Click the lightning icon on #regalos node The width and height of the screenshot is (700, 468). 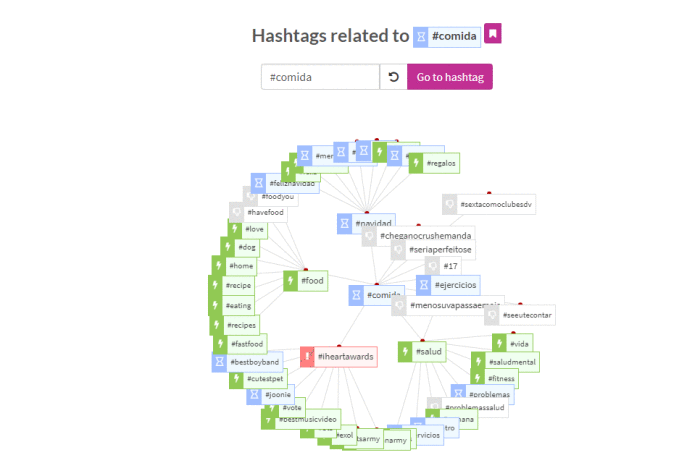click(x=416, y=163)
